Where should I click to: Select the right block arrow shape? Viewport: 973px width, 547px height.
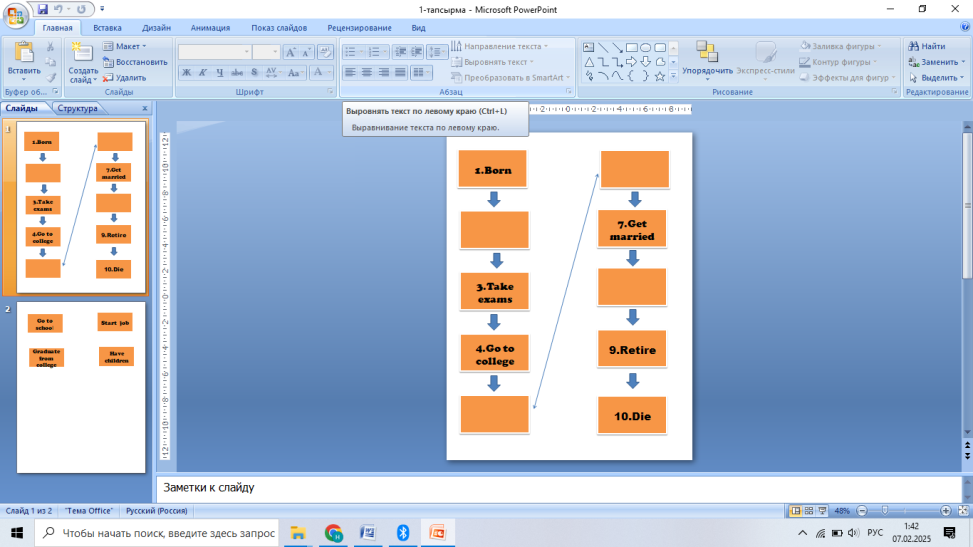[x=632, y=61]
